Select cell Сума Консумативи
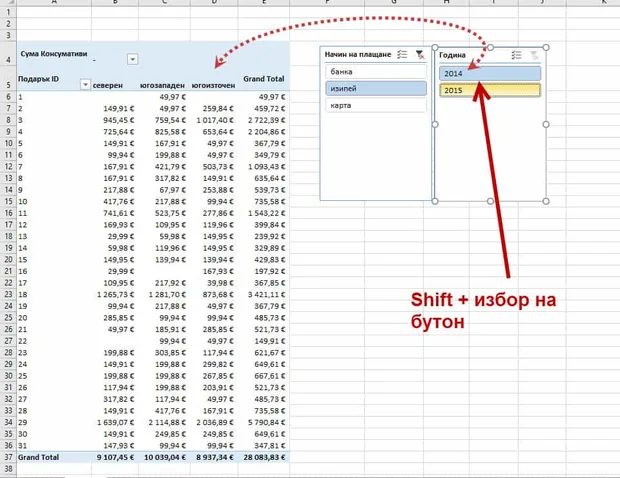Image resolution: width=620 pixels, height=478 pixels. (54, 54)
